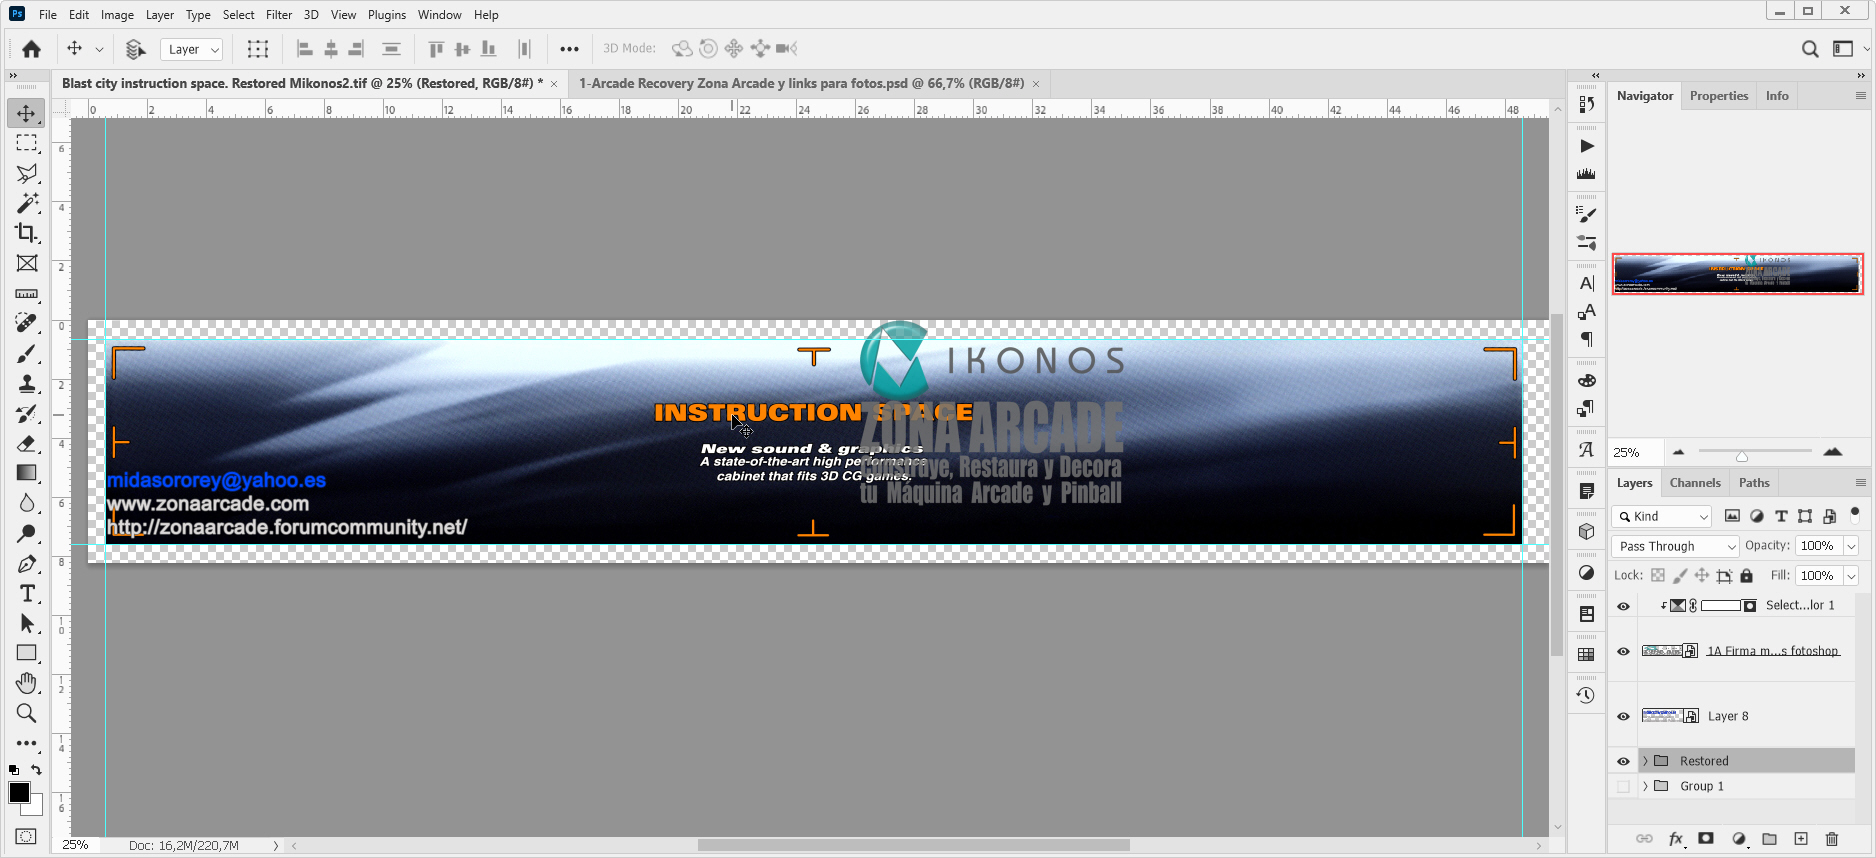Add layer mask icon in Layers panel
Viewport: 1876px width, 858px height.
(x=1706, y=839)
